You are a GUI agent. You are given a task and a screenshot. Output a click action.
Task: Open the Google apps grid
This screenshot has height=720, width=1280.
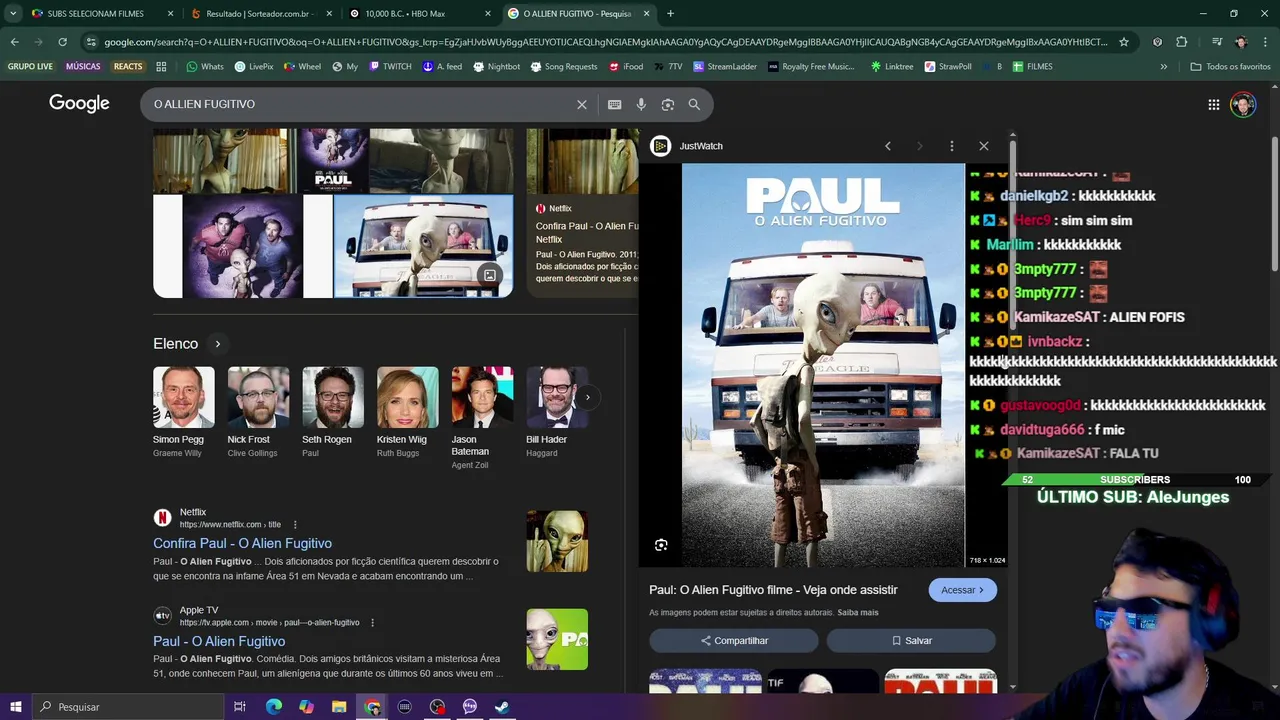(1213, 104)
